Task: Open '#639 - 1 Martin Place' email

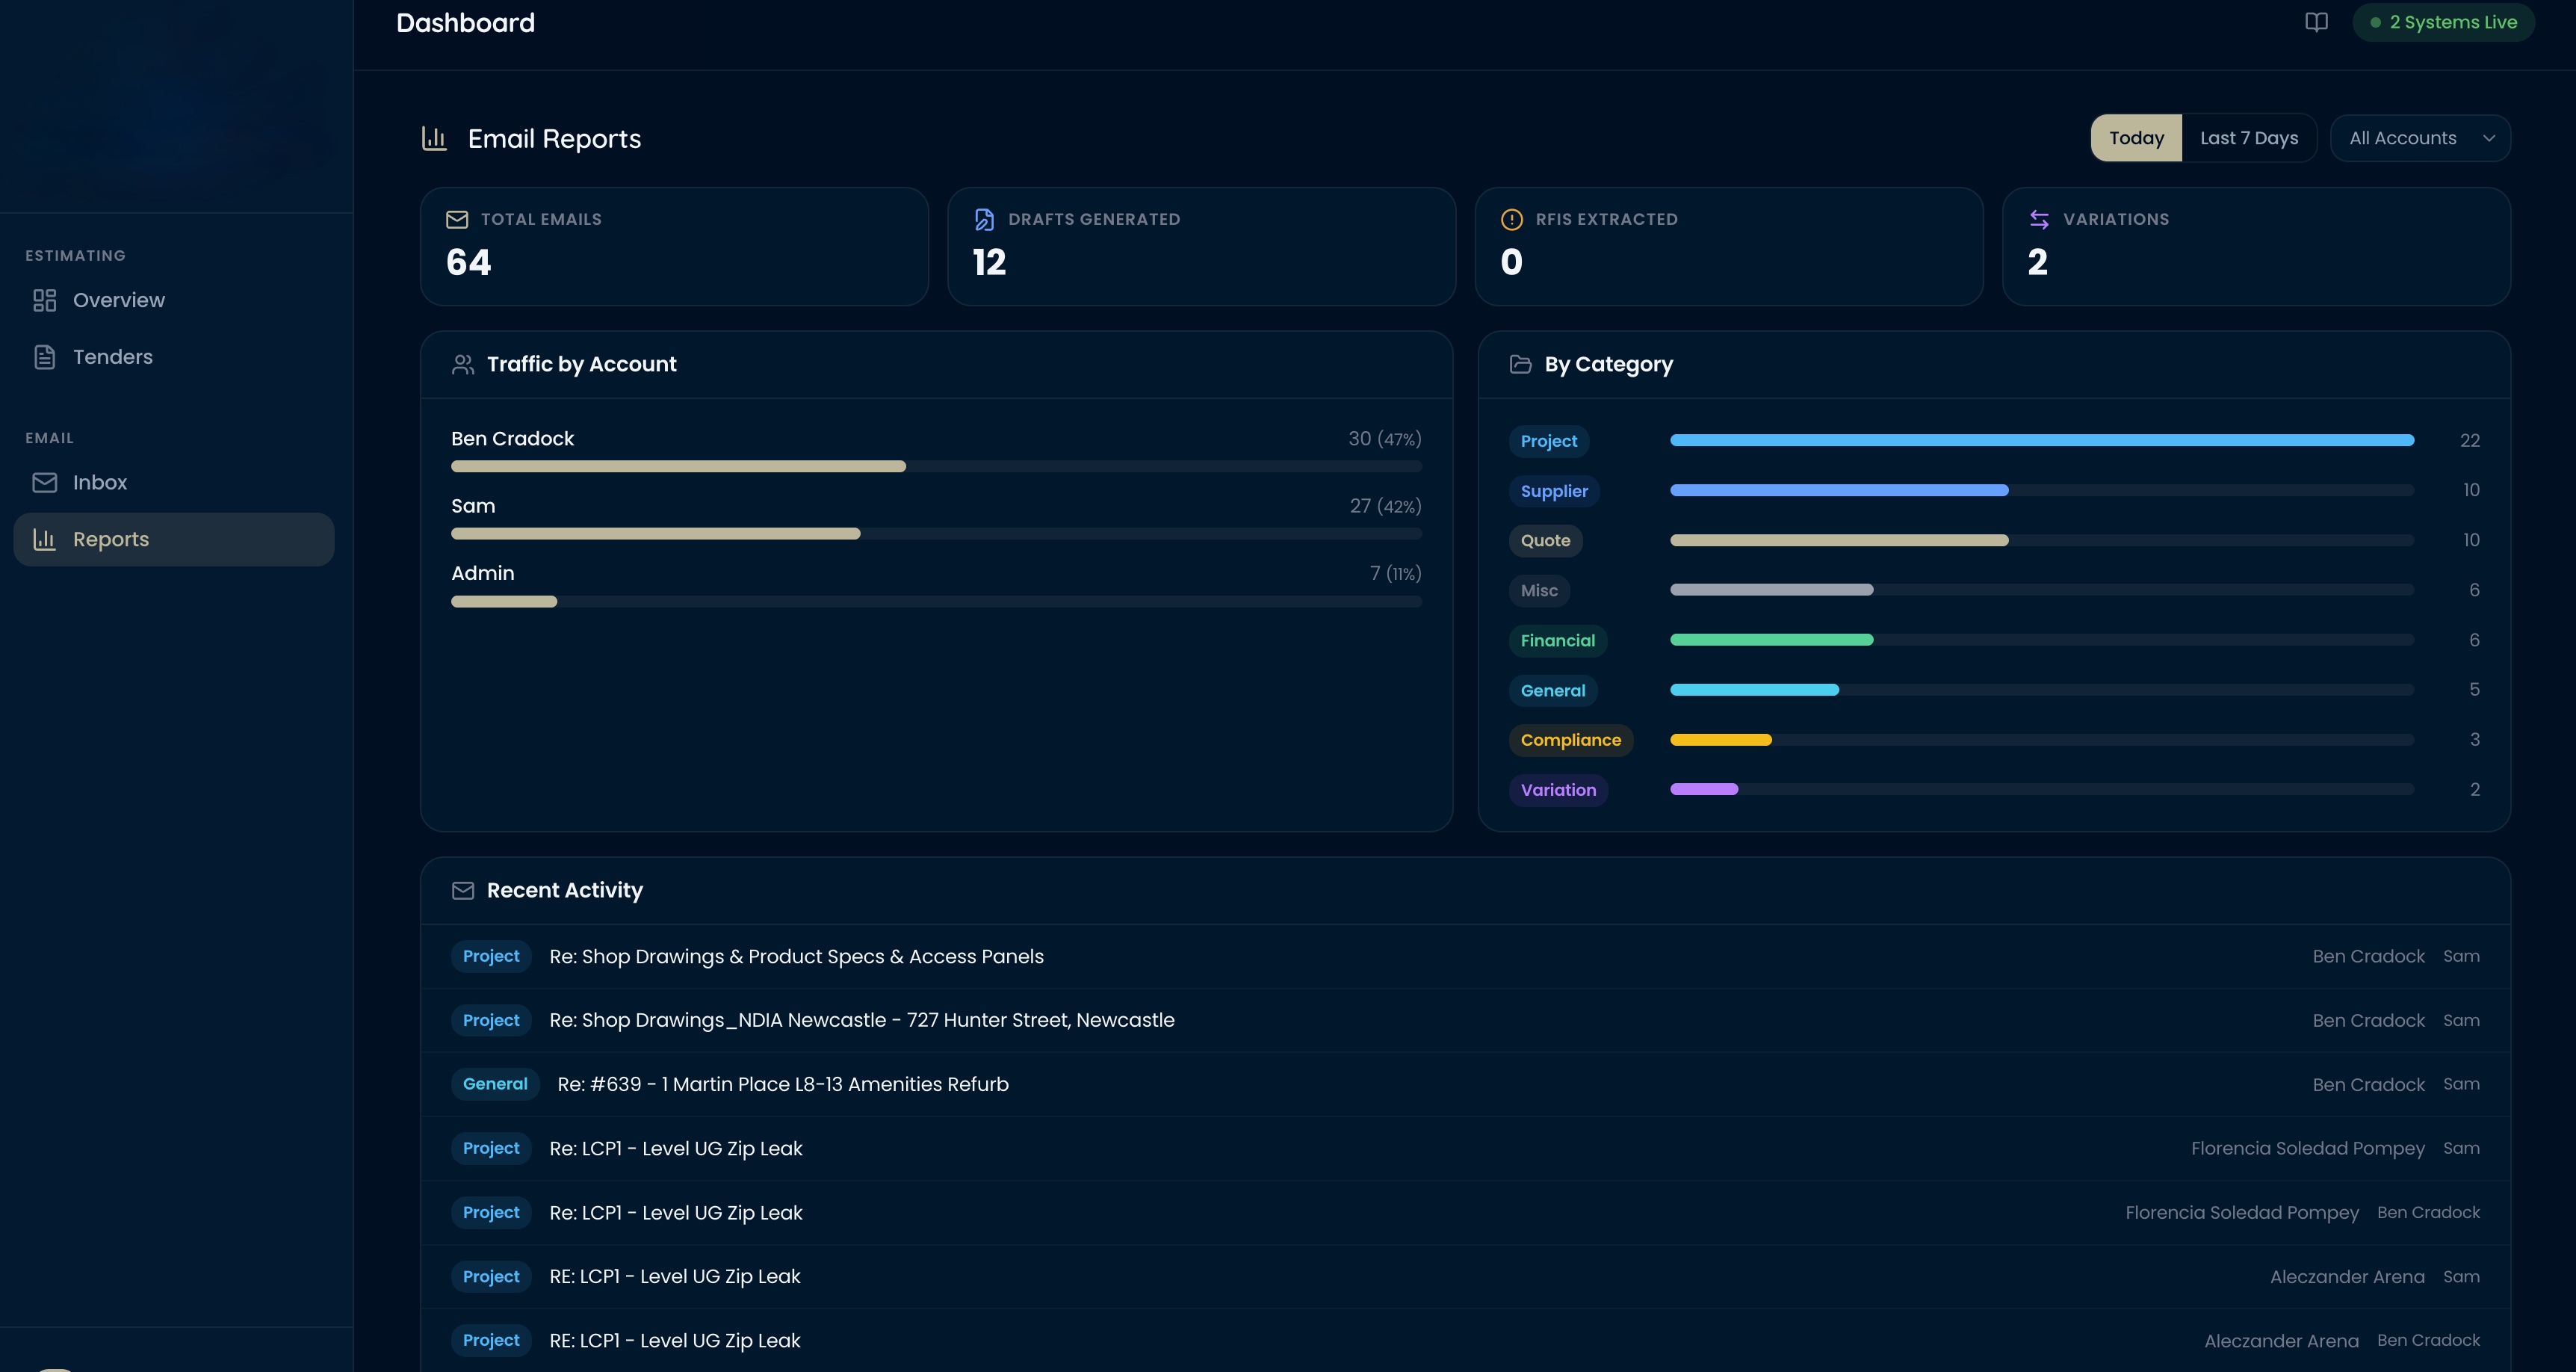Action: pyautogui.click(x=1466, y=1084)
